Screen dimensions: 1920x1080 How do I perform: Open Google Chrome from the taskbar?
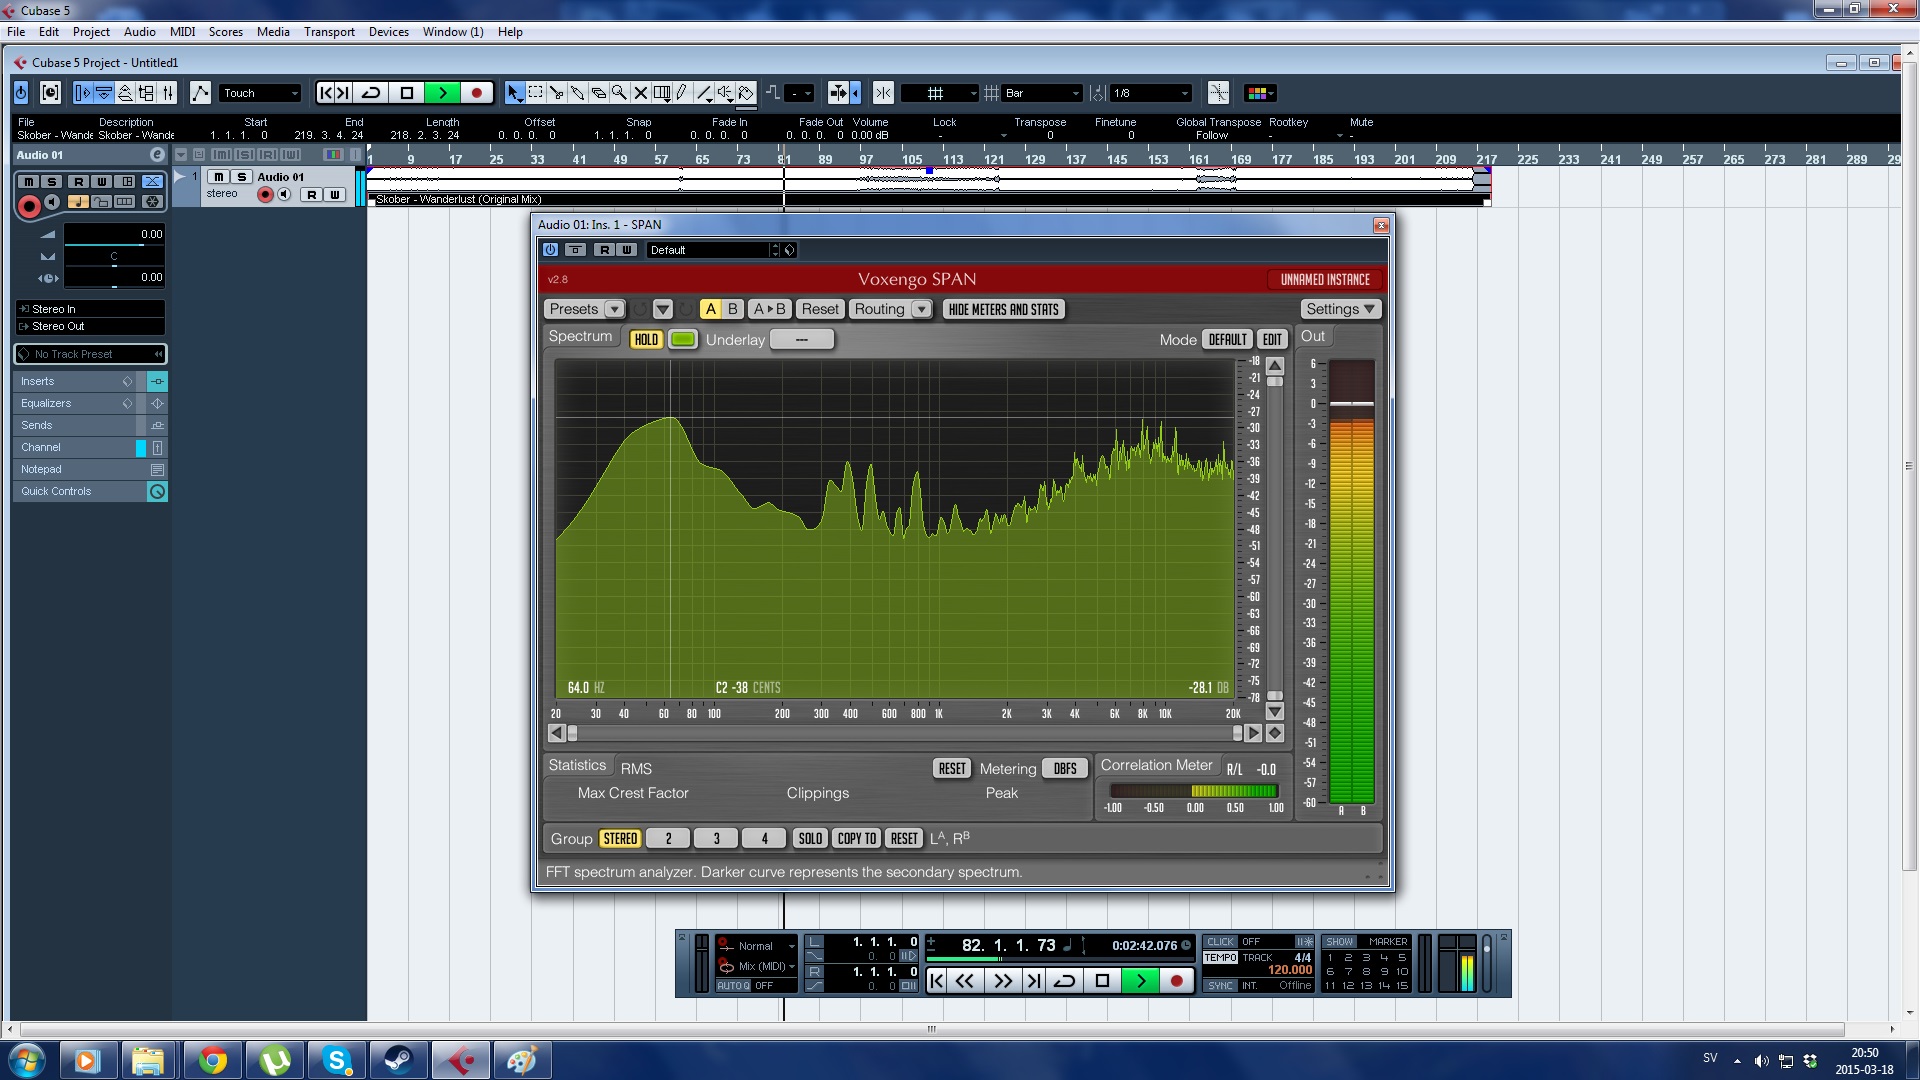point(212,1060)
